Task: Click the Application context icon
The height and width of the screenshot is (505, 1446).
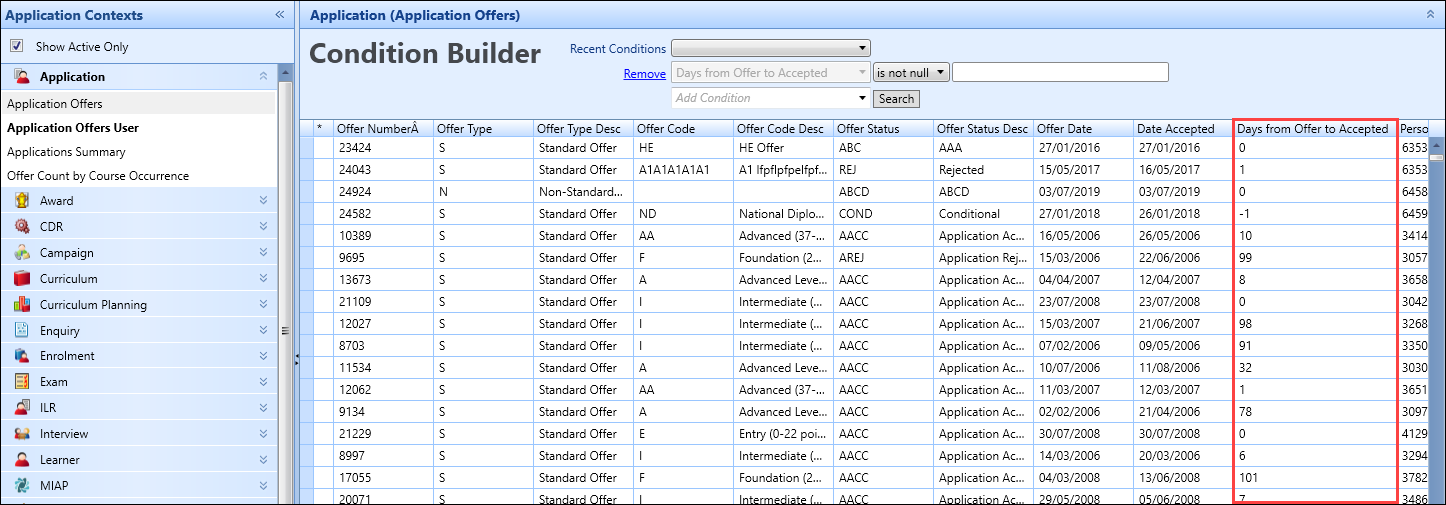Action: (22, 77)
